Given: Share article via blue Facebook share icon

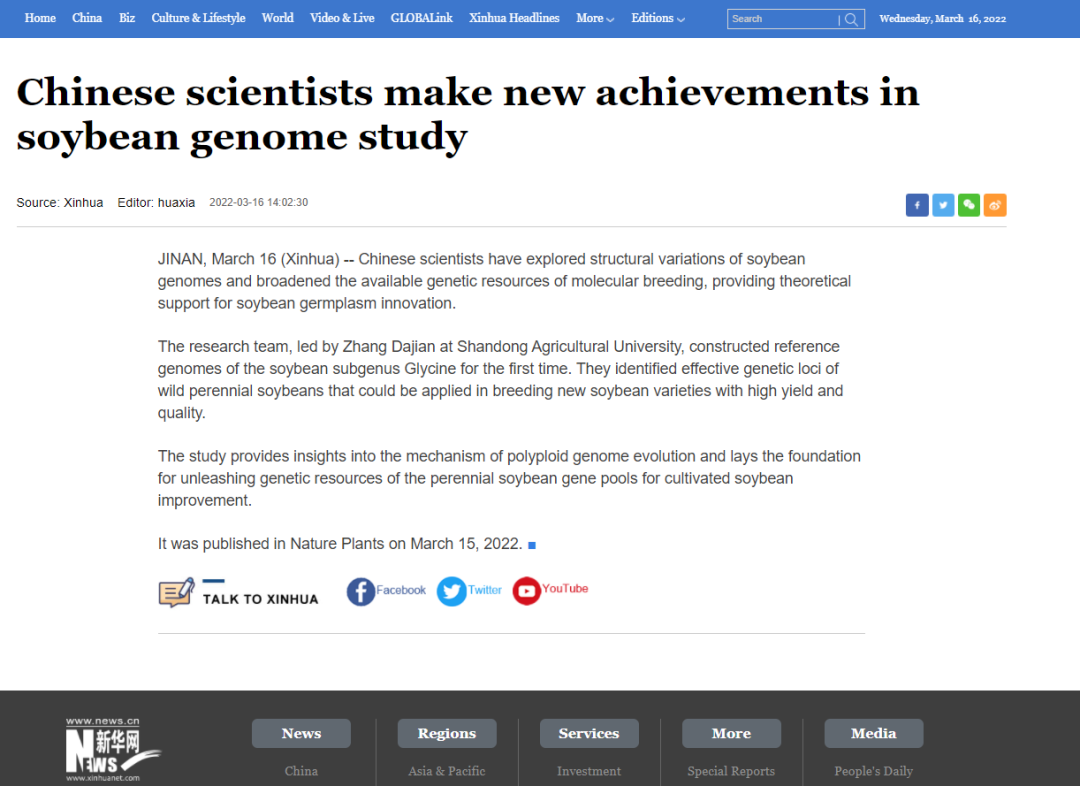Looking at the screenshot, I should tap(917, 205).
